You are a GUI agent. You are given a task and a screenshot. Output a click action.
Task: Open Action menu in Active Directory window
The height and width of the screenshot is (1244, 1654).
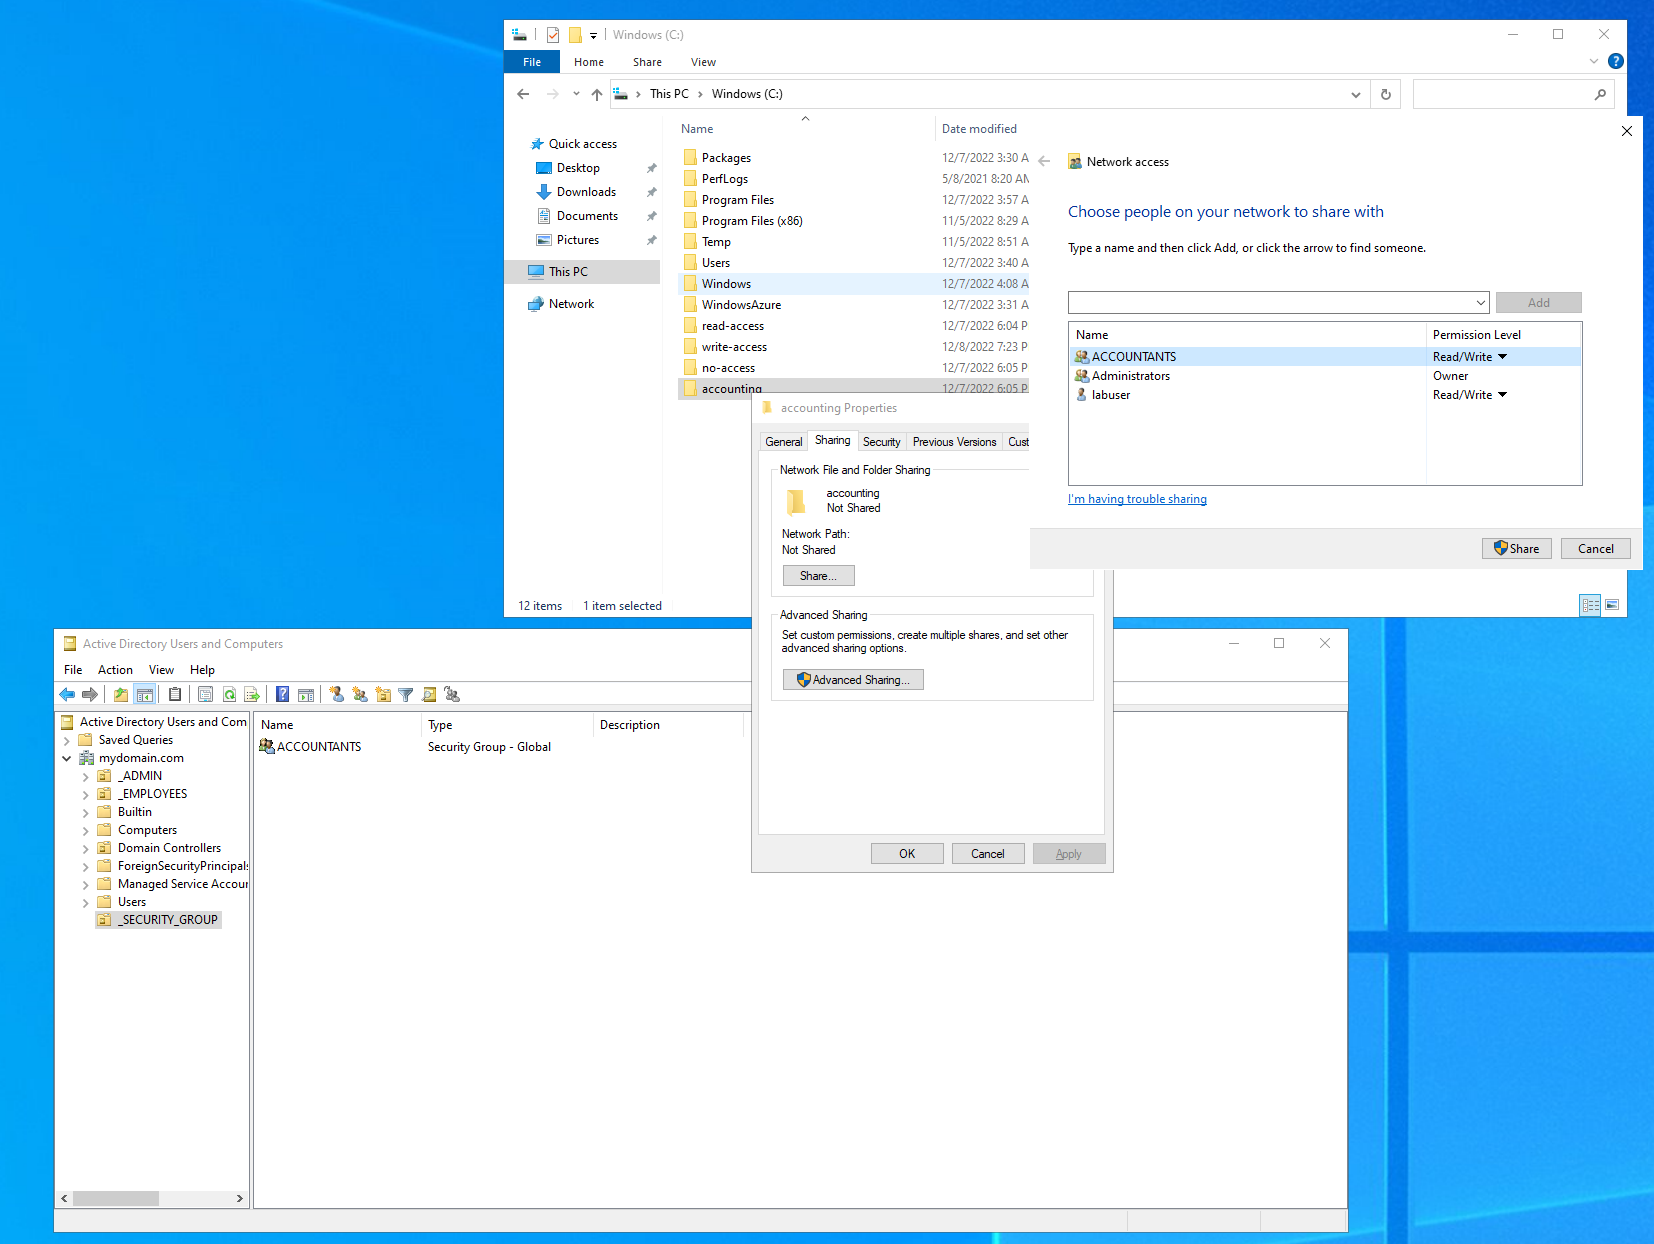click(x=115, y=670)
